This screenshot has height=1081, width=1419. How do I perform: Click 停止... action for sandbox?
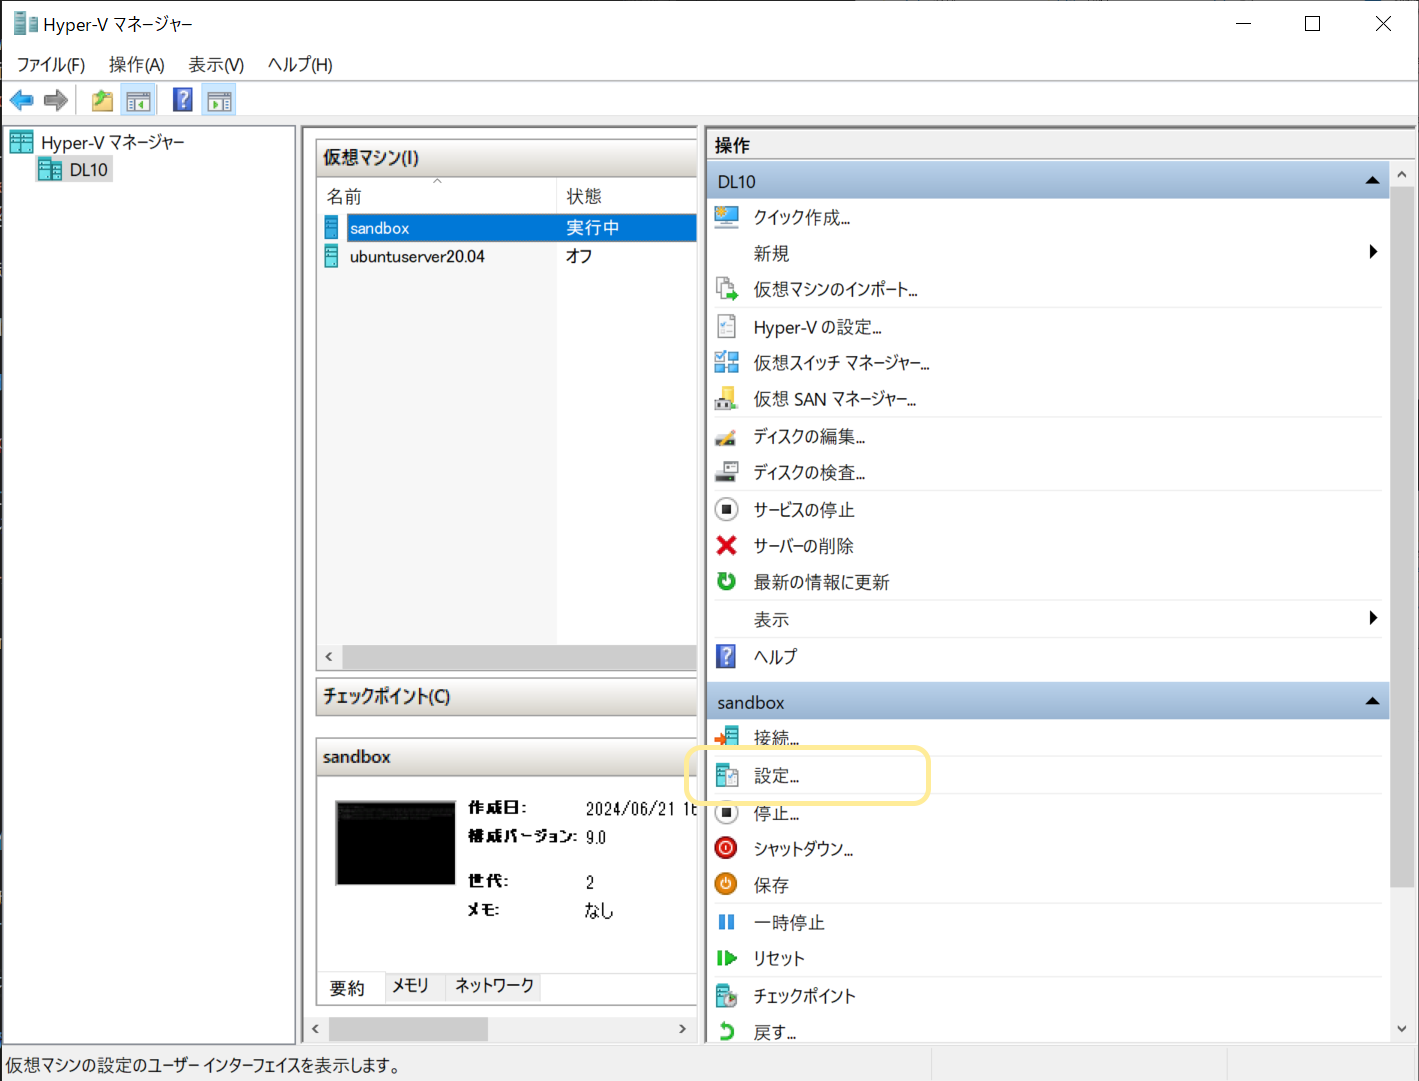(777, 813)
